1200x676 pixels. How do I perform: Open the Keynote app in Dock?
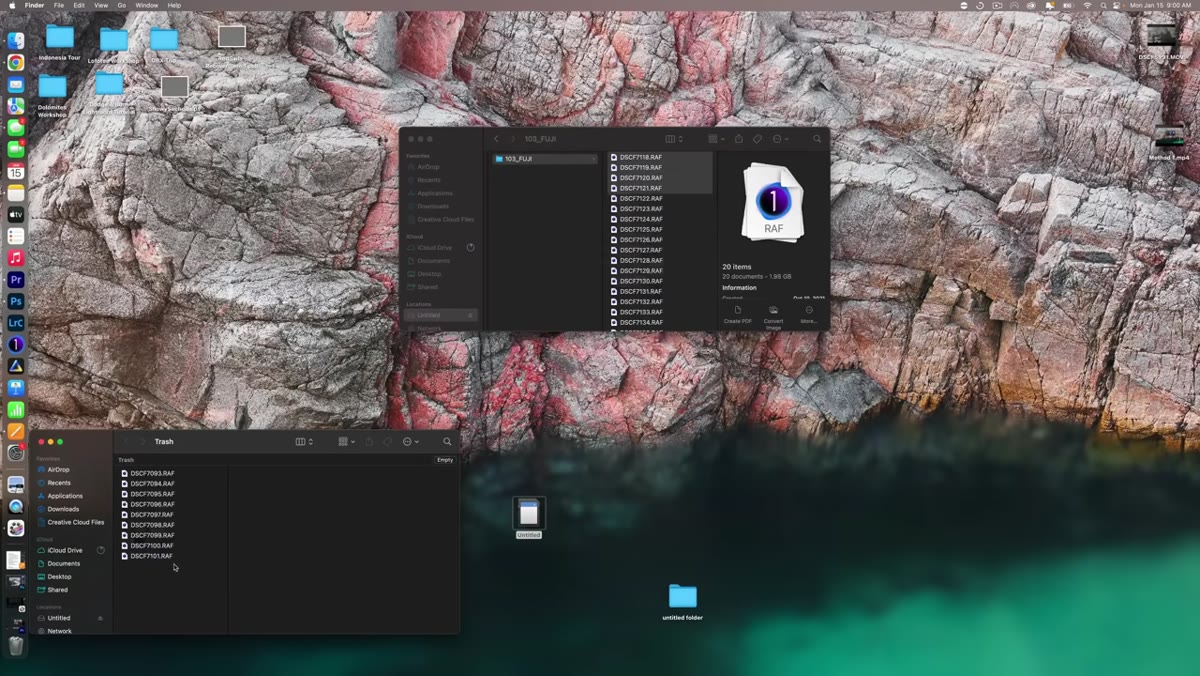16,388
